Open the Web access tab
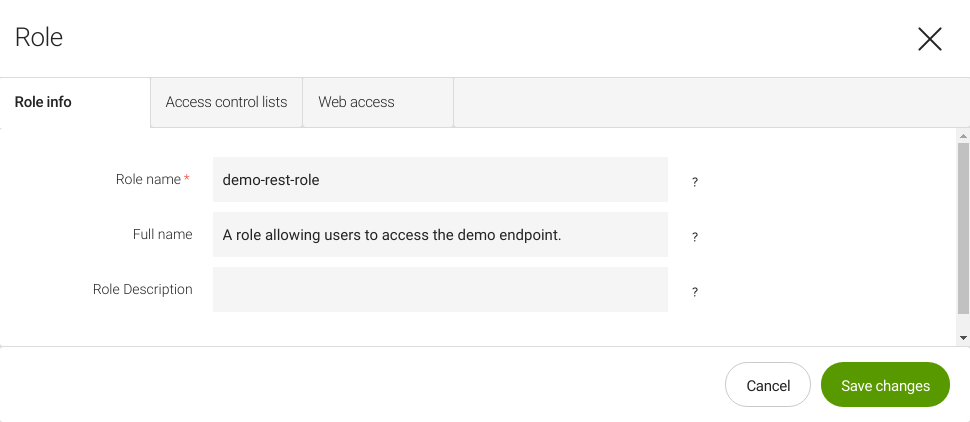970x422 pixels. tap(356, 102)
